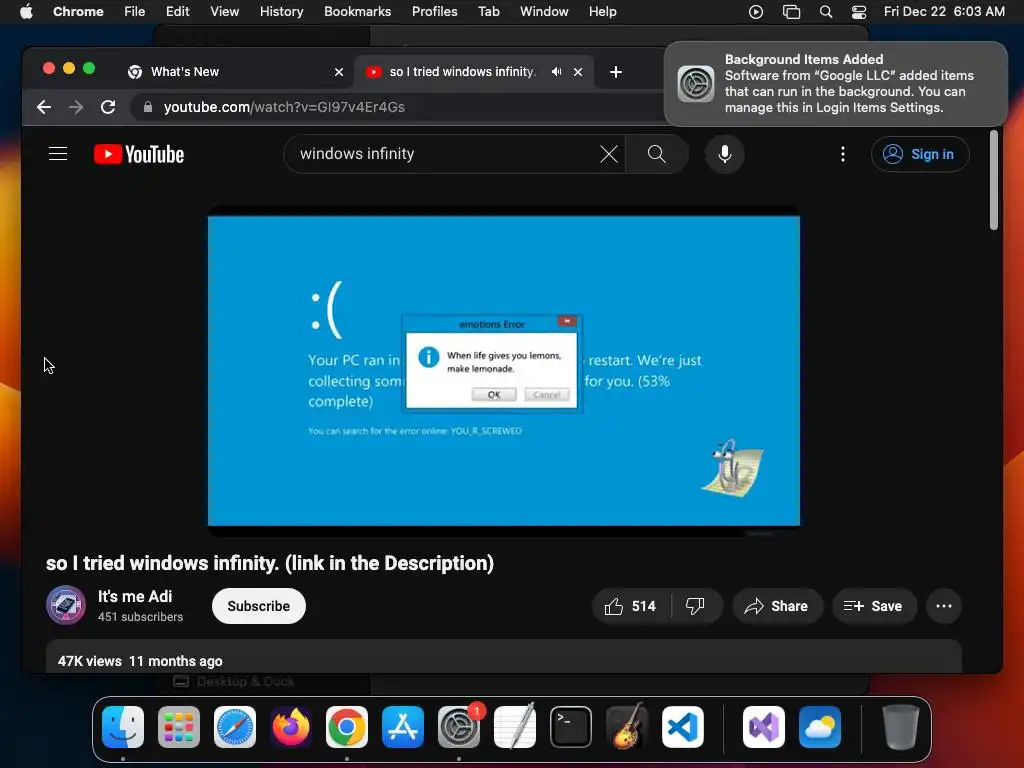Click the 514 like count
Screen dimensions: 1024x768
click(x=643, y=606)
